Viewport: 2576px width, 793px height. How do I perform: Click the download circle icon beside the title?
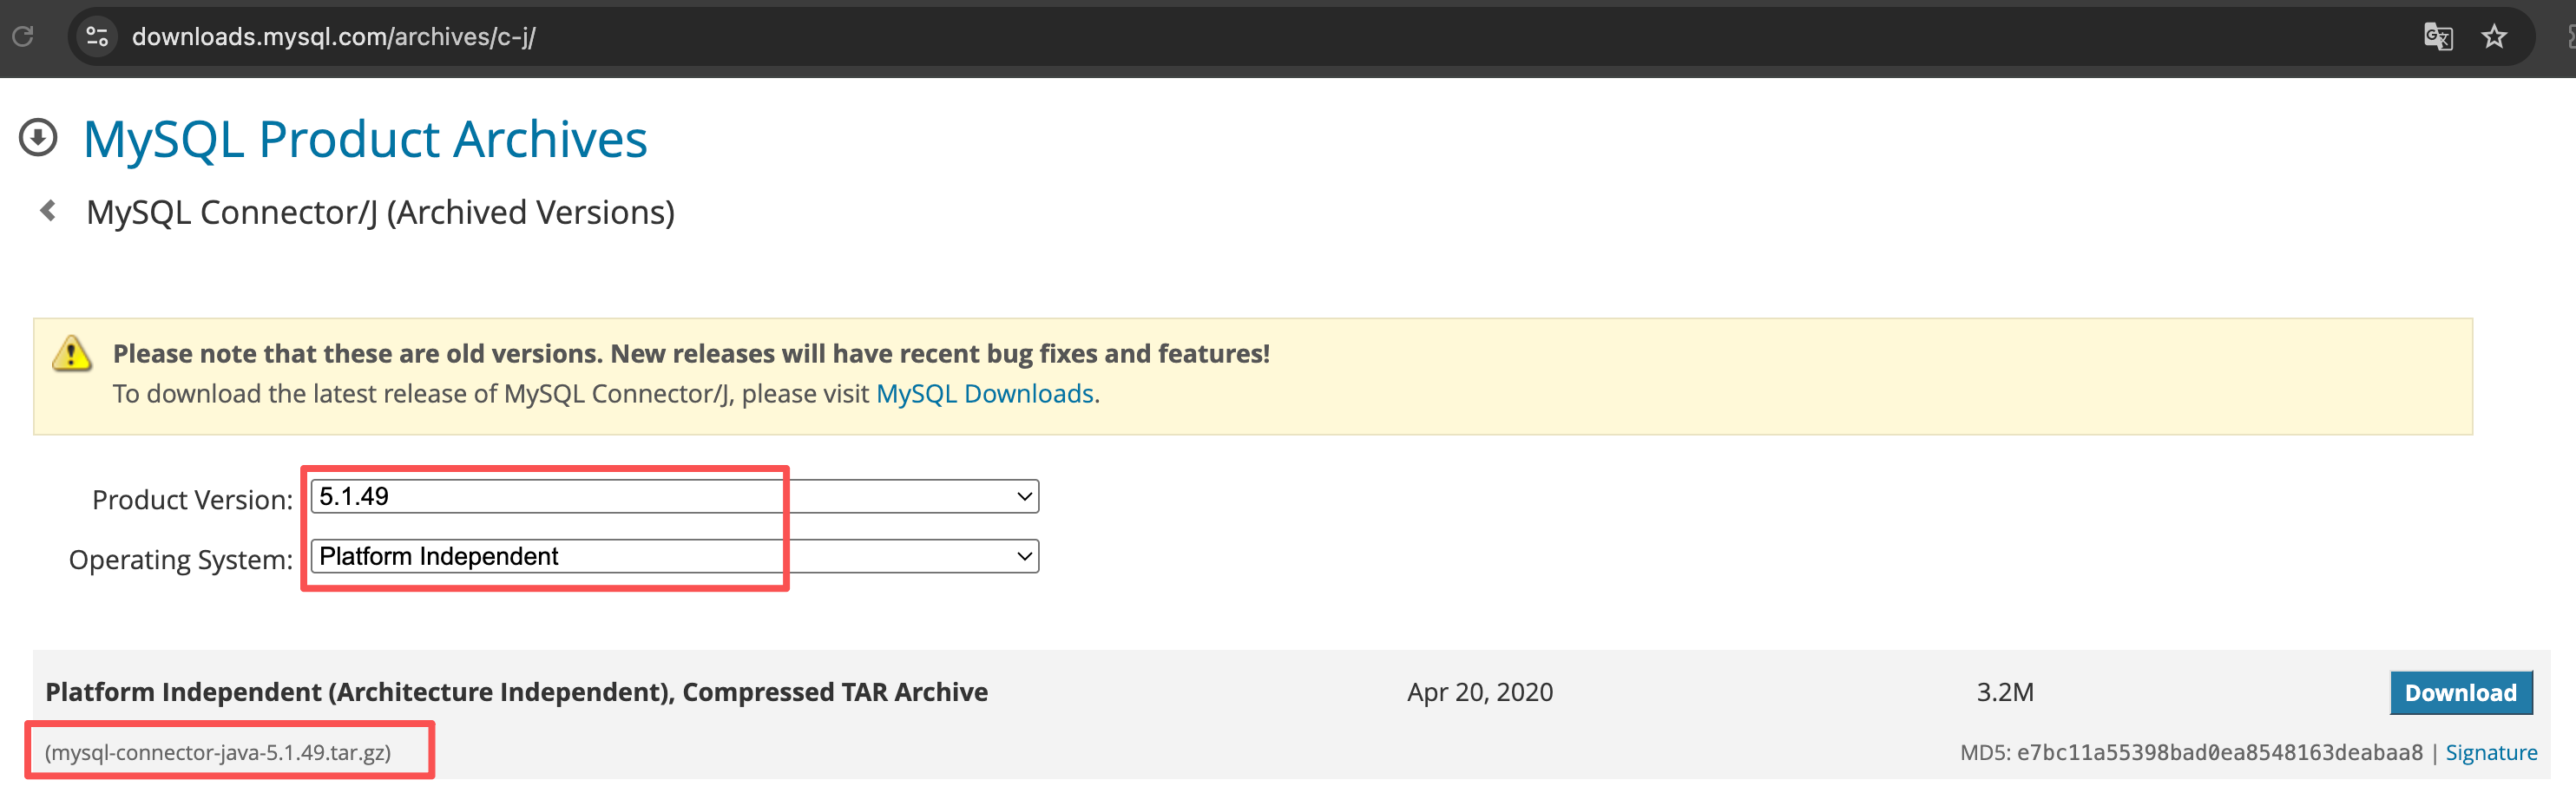tap(38, 138)
